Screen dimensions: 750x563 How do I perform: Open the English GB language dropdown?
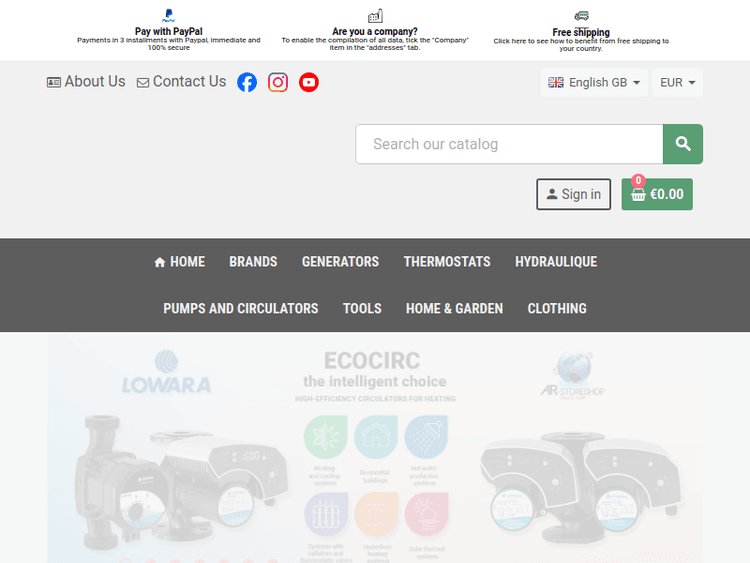click(594, 82)
